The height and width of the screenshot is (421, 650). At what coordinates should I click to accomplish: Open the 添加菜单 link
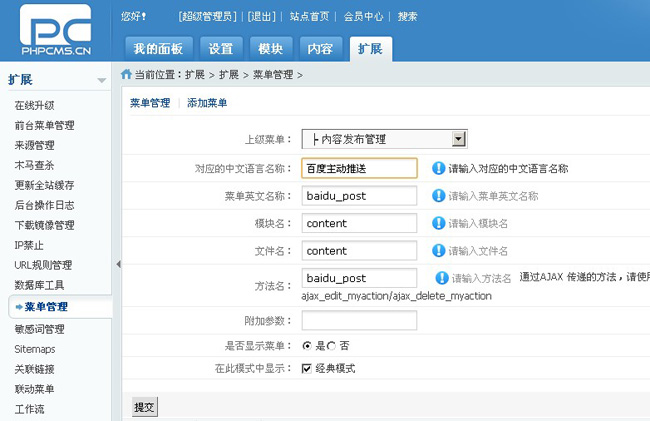(207, 103)
